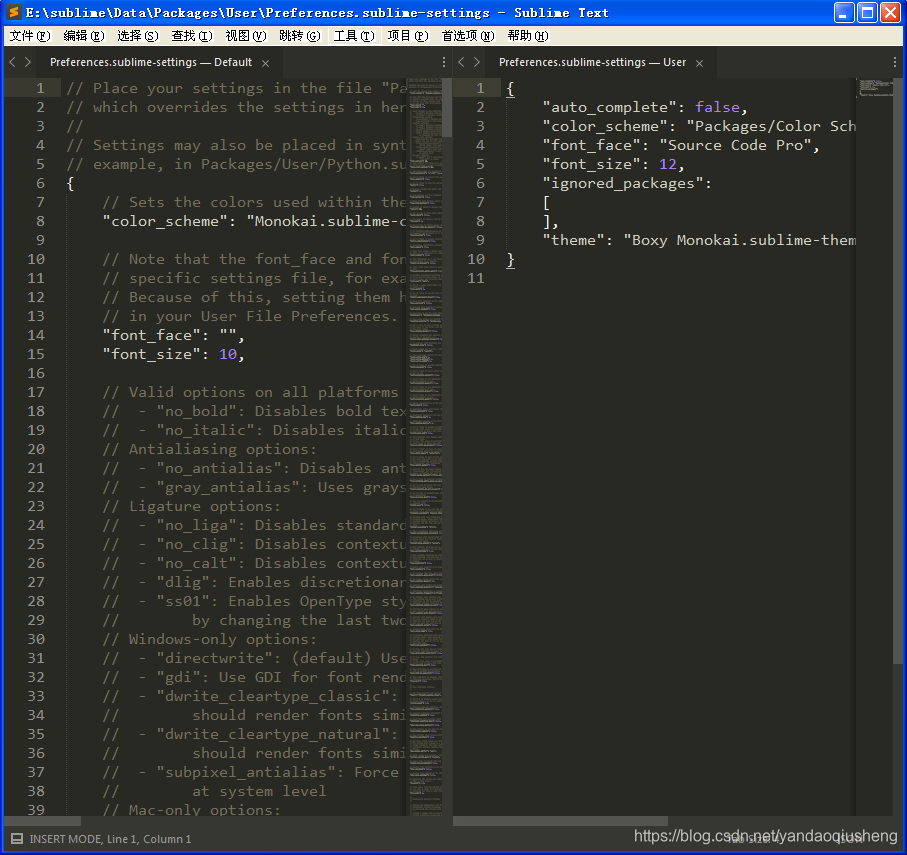Open the 选择(S) menu
907x855 pixels.
[x=138, y=36]
